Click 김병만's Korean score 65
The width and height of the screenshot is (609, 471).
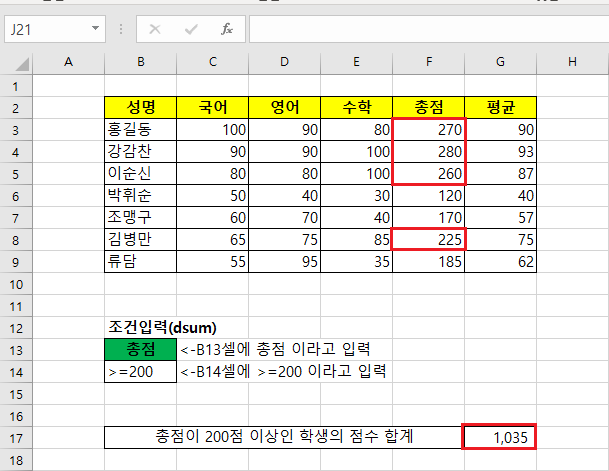(x=212, y=240)
